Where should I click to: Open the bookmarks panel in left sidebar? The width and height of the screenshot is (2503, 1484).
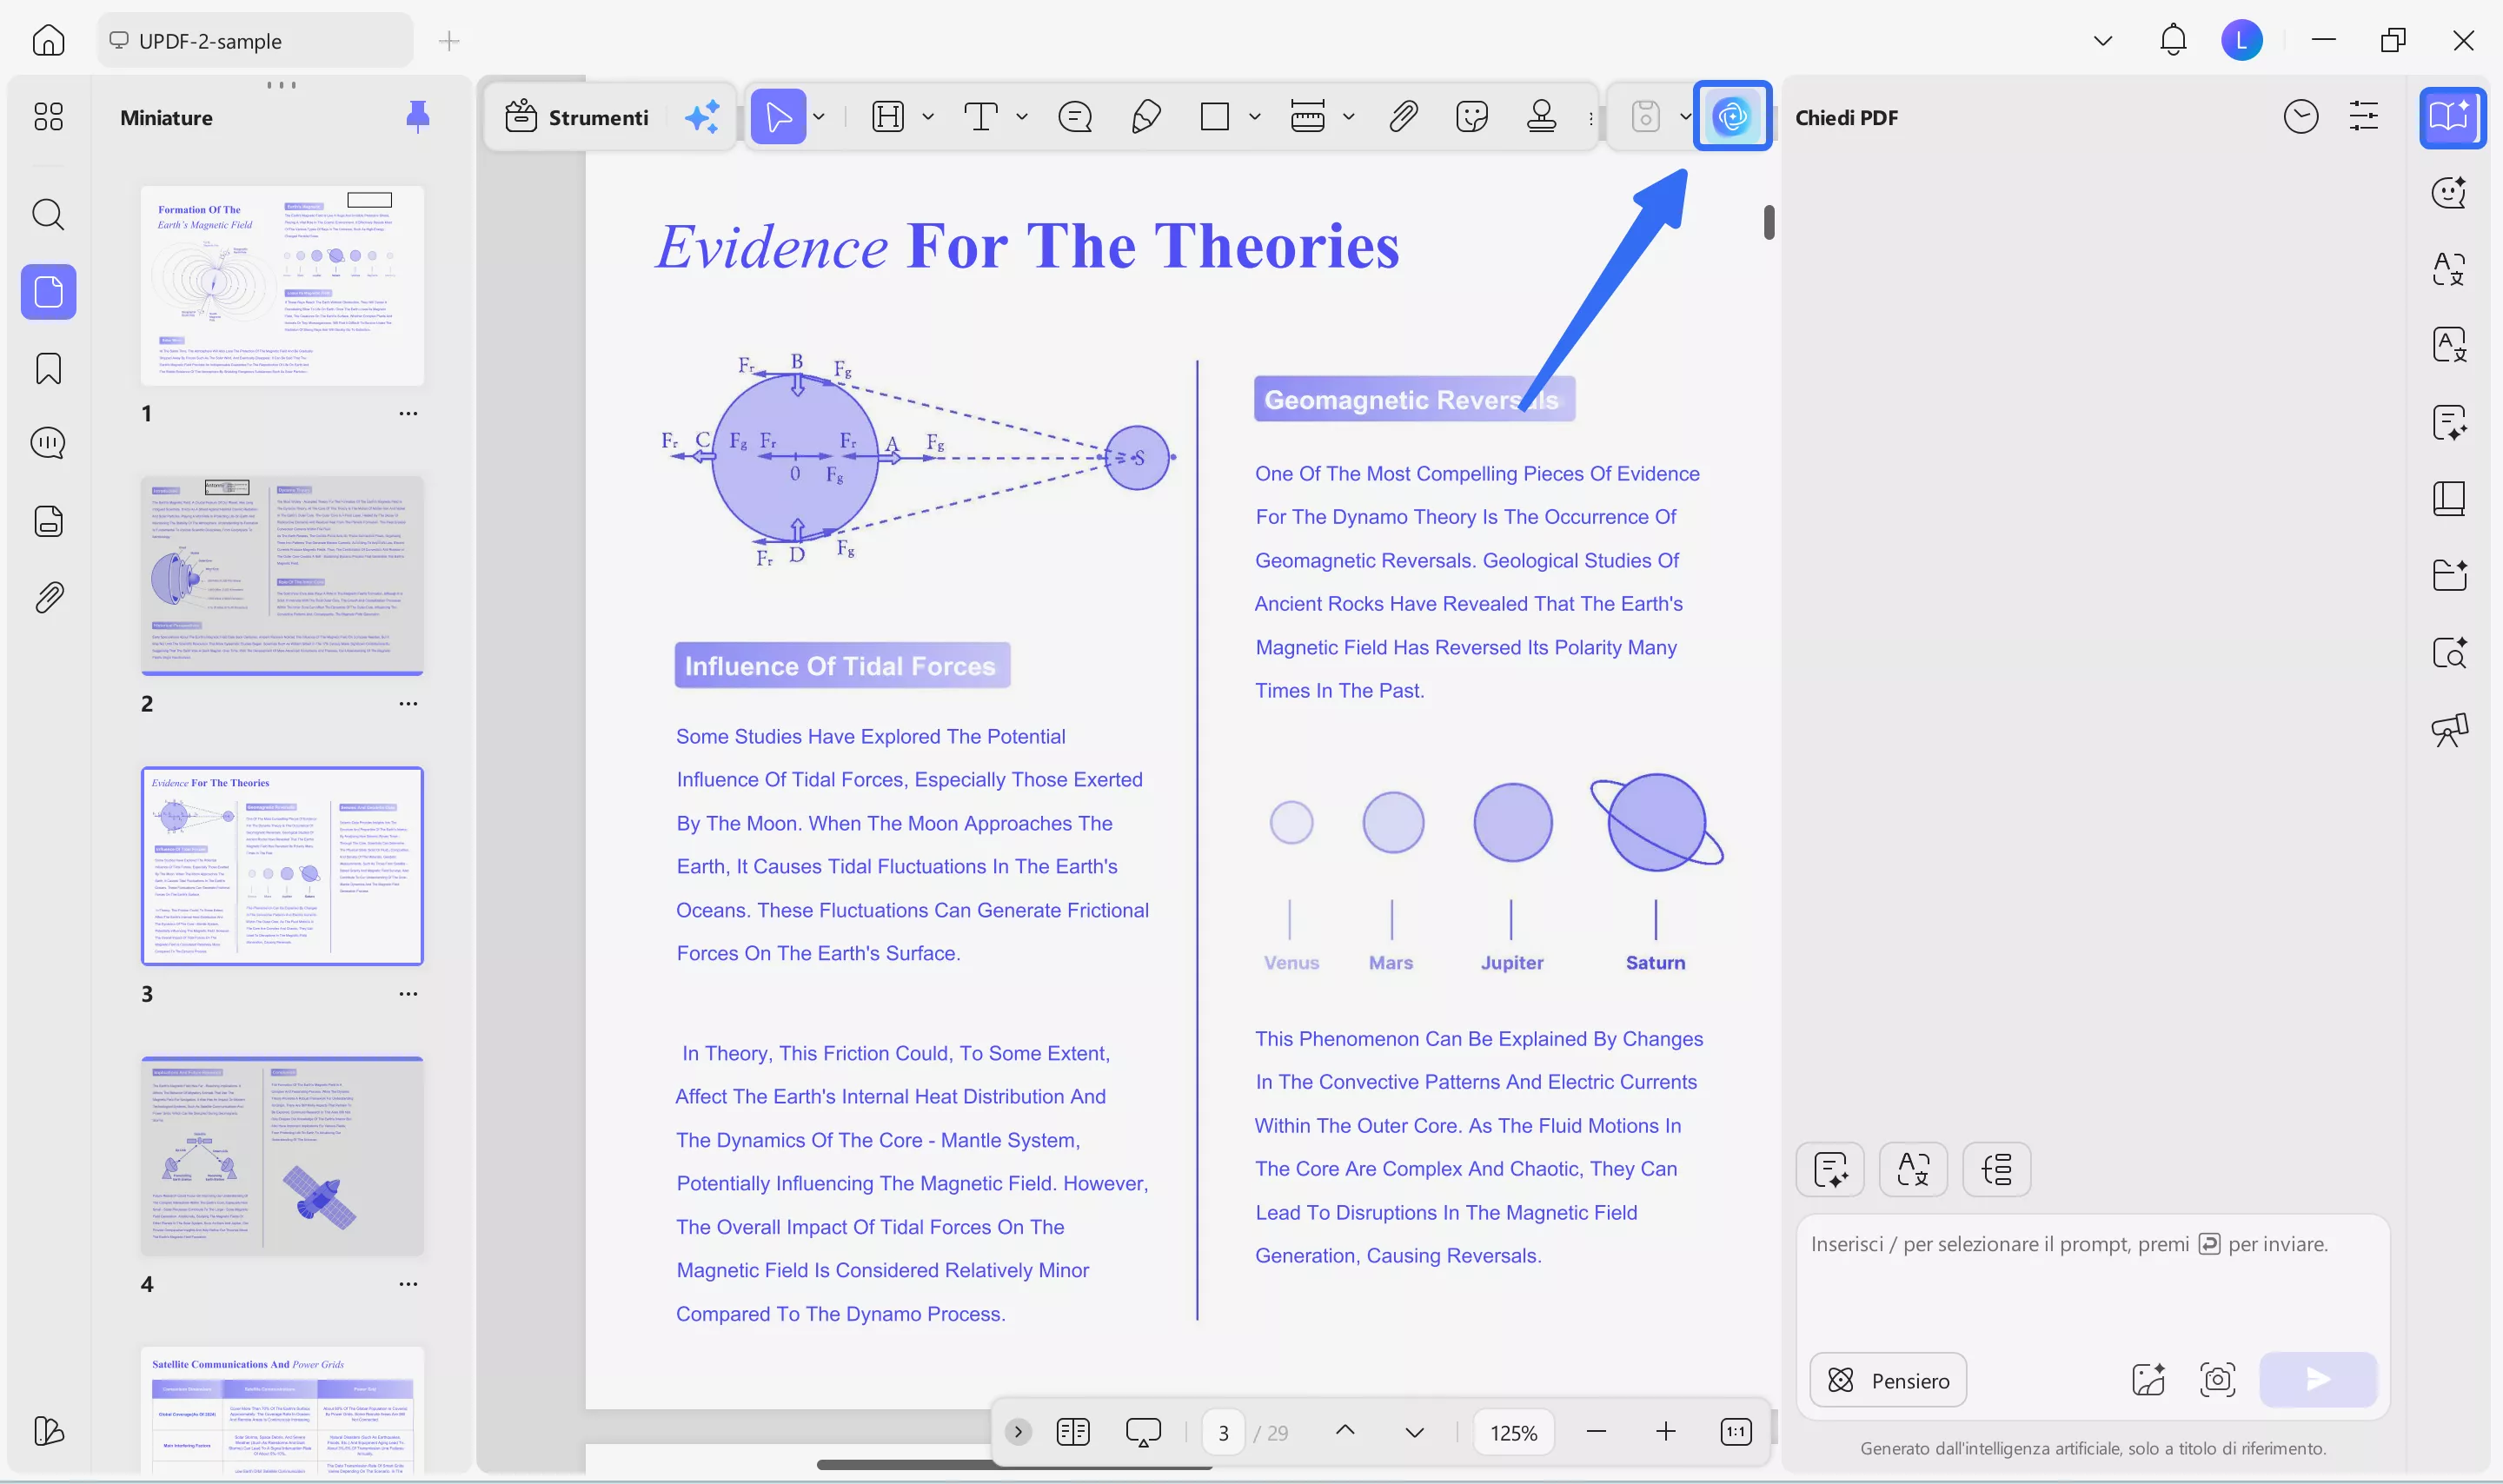[x=47, y=368]
